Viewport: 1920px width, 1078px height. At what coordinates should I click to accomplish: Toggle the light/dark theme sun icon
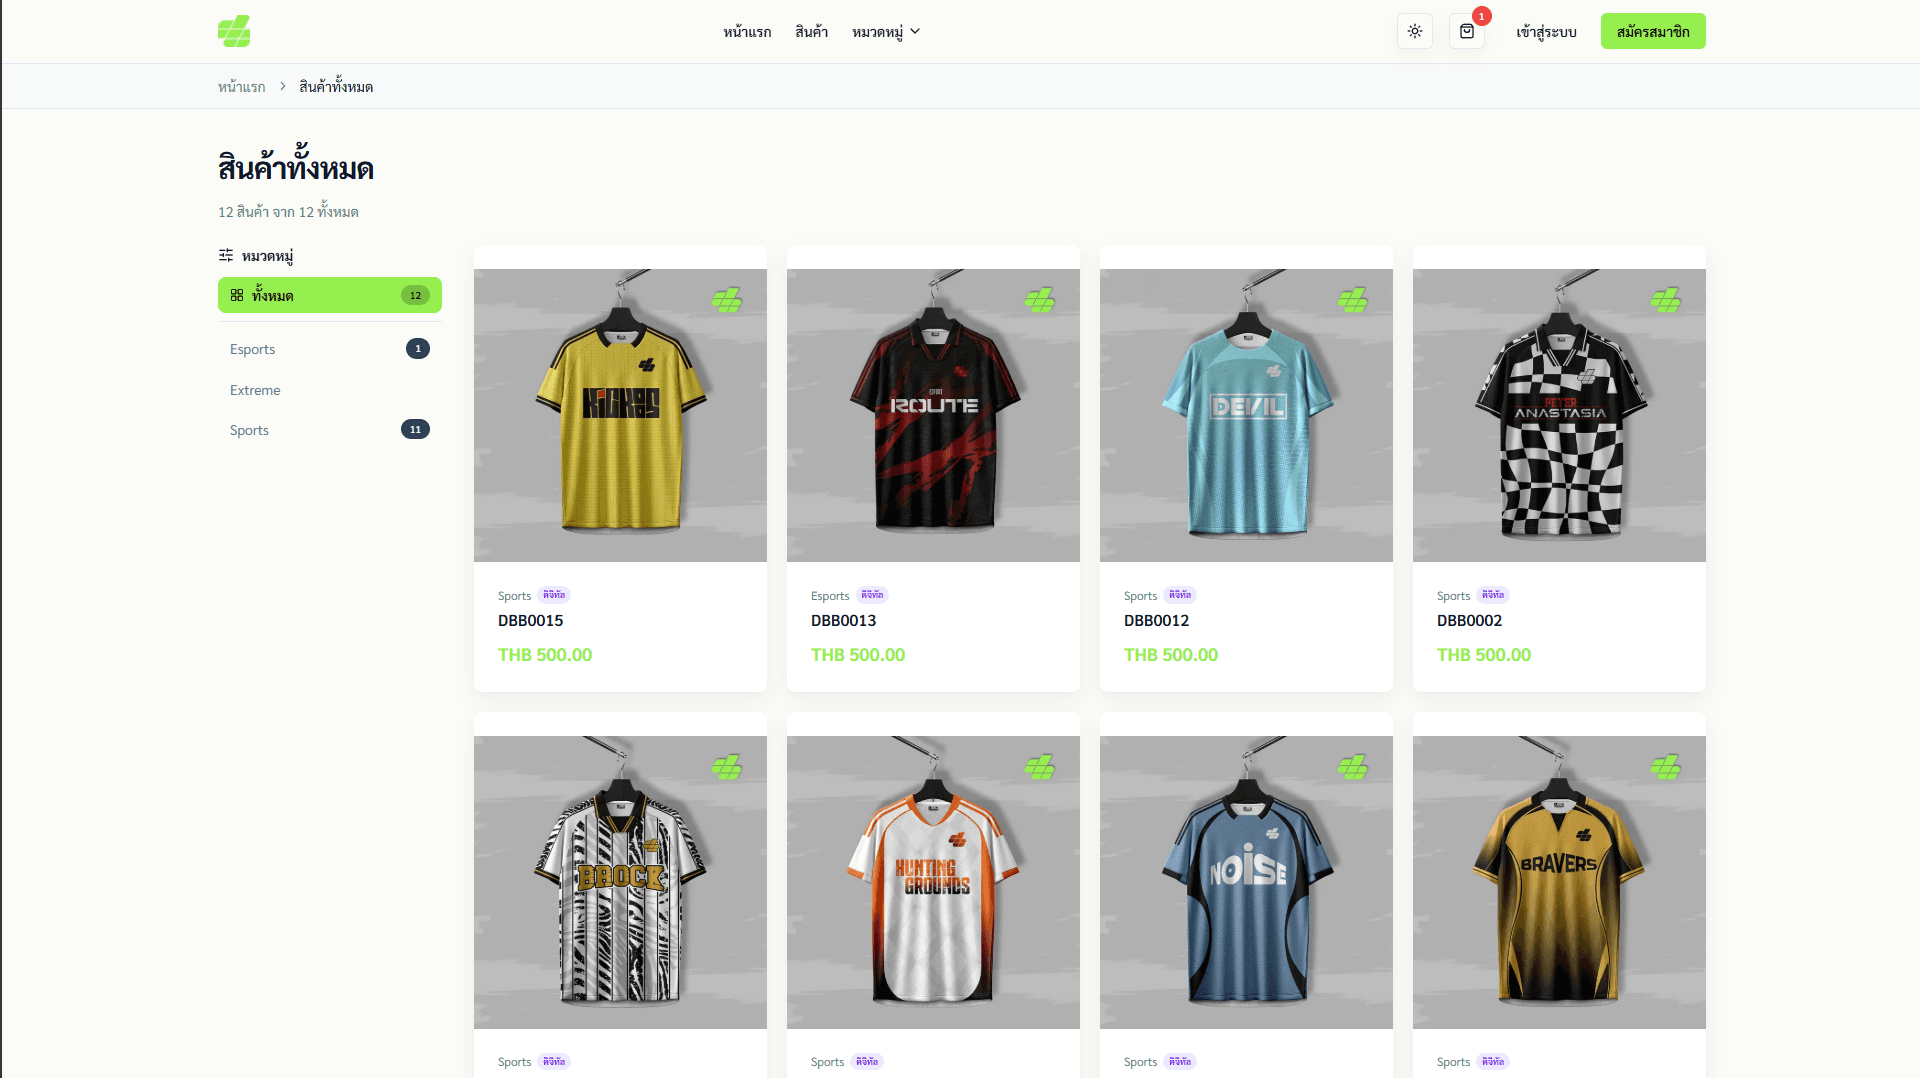pos(1415,31)
